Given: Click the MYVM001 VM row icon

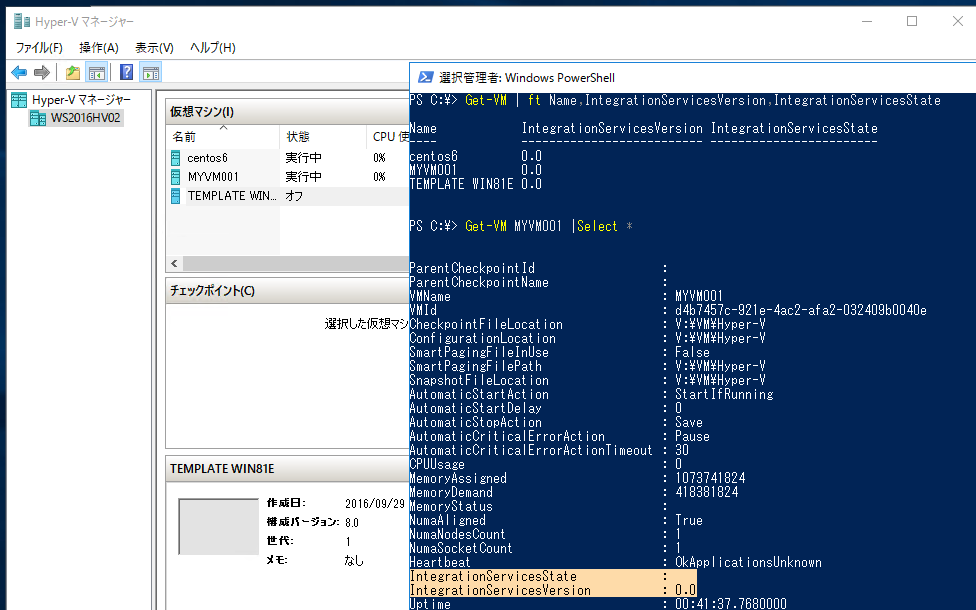Looking at the screenshot, I should tap(176, 177).
